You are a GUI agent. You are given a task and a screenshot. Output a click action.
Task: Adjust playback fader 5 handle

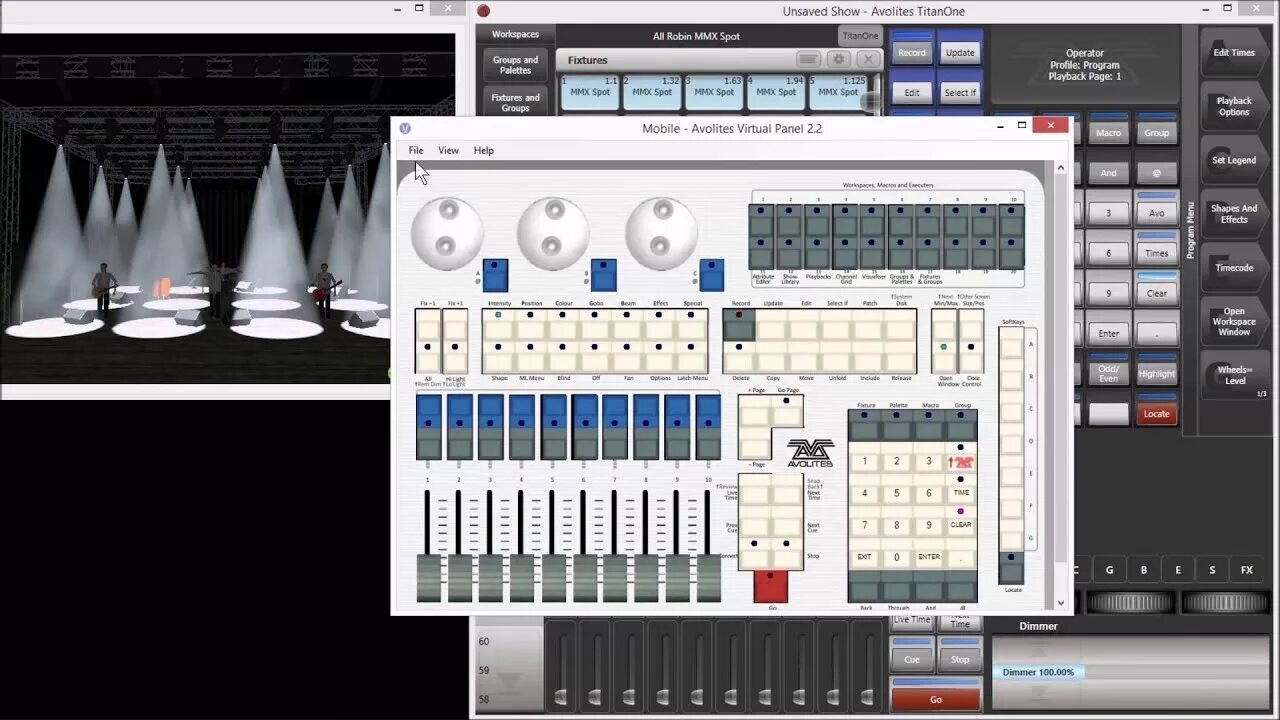pos(553,578)
